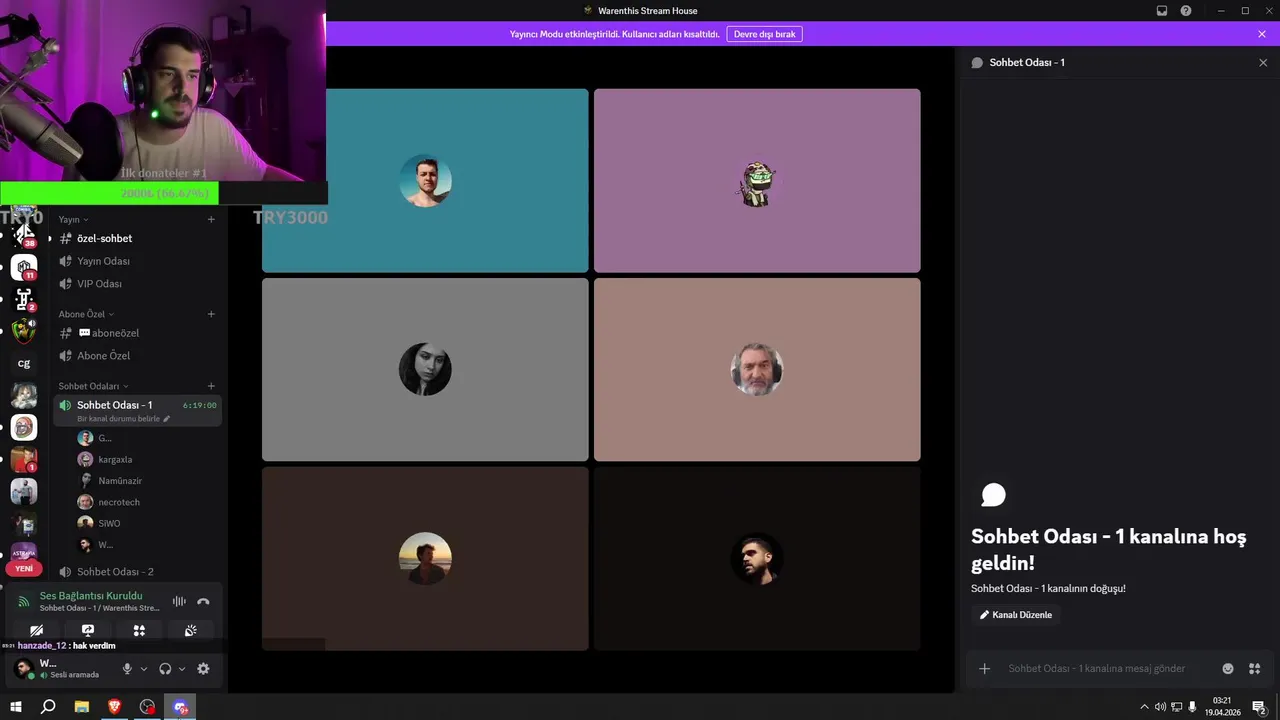1280x720 pixels.
Task: Select the sunset avatar participant tile
Action: [425, 558]
